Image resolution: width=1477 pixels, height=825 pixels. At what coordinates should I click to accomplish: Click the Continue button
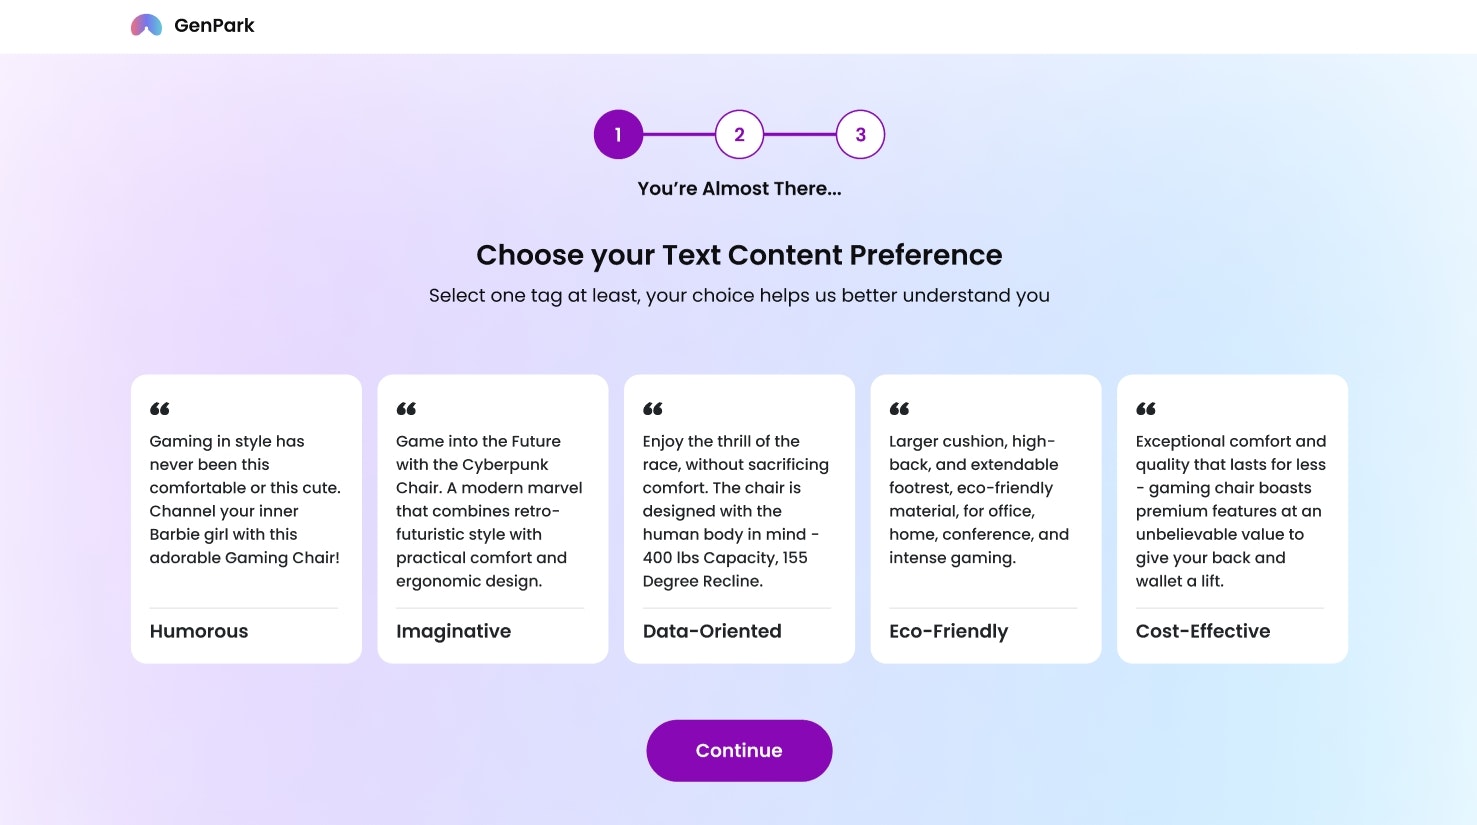click(x=739, y=751)
